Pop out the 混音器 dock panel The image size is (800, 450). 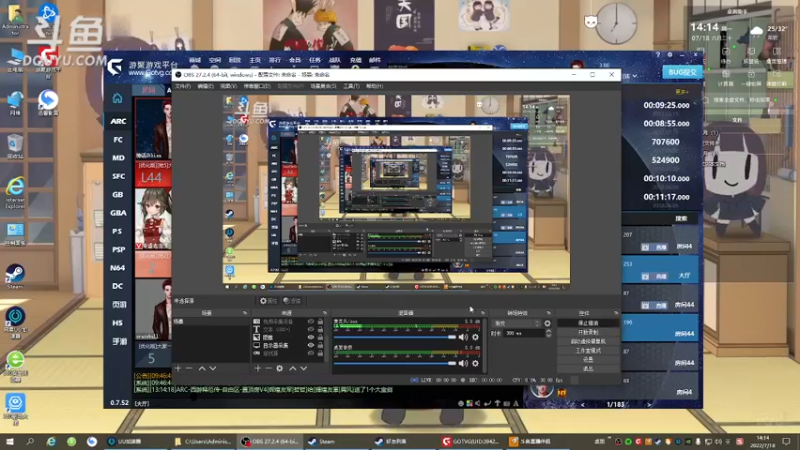click(482, 313)
